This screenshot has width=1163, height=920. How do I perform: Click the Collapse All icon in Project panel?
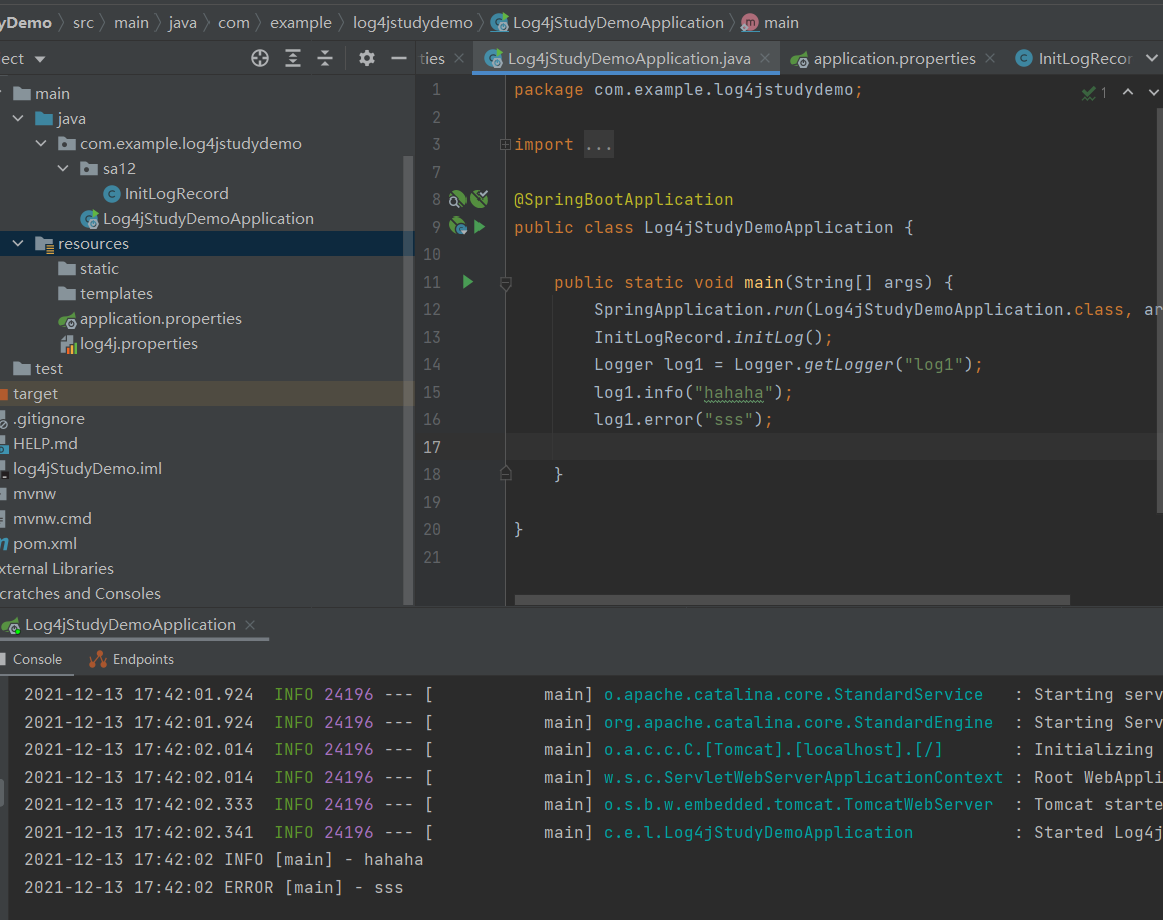(325, 58)
